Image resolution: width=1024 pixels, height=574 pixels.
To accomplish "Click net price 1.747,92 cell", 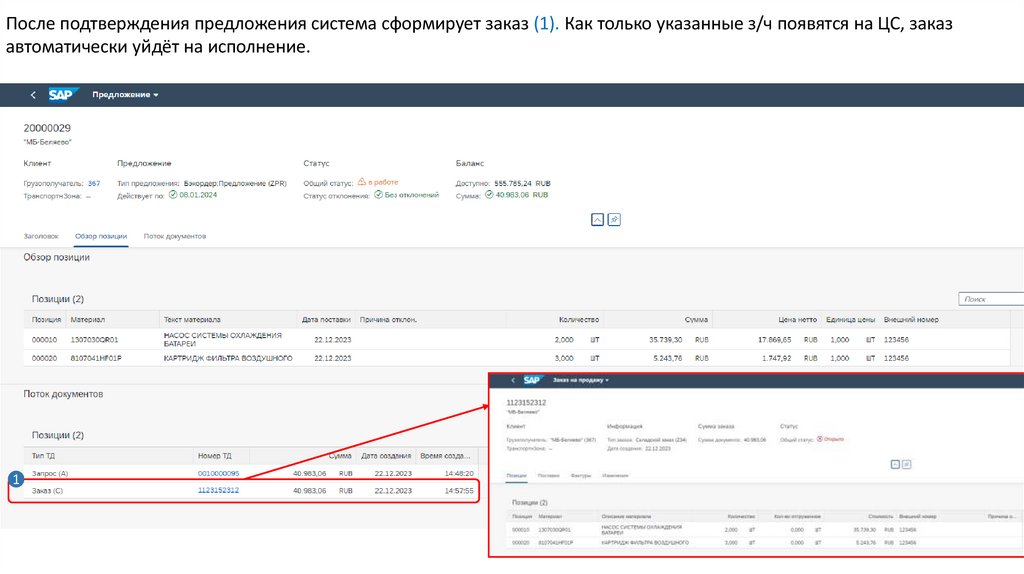I will tap(776, 359).
